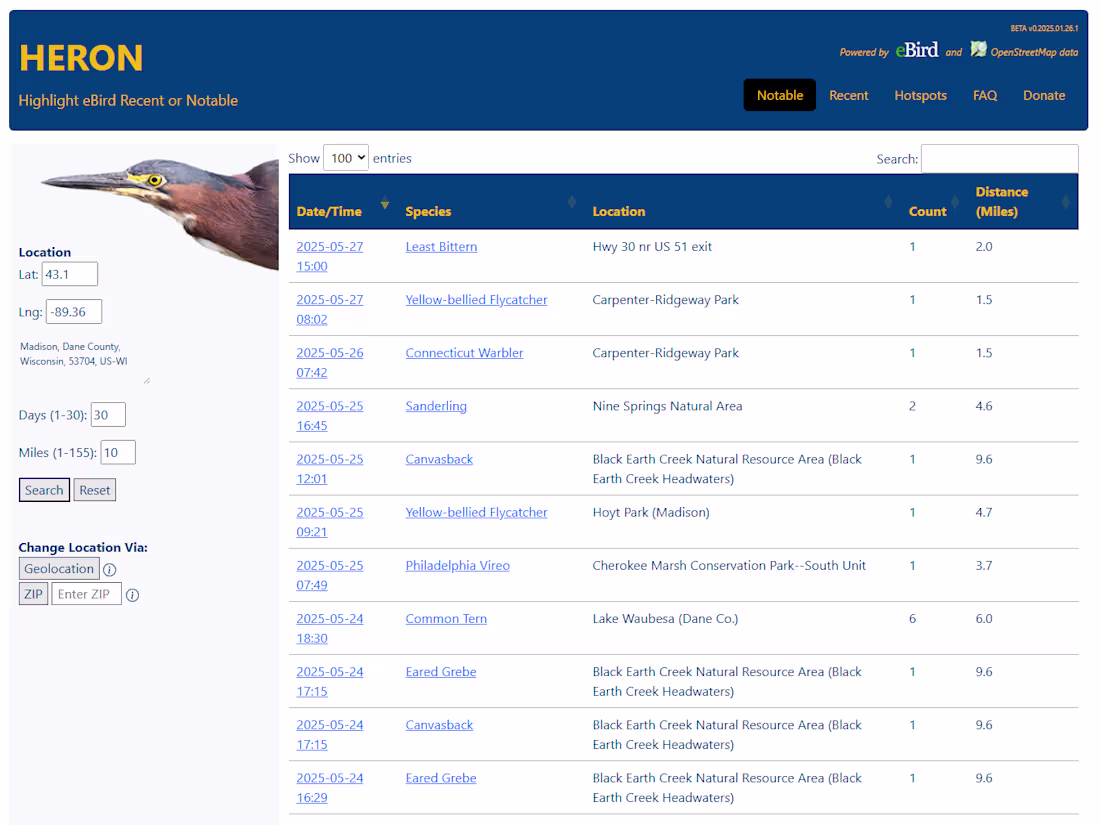Sort table by Distance (Miles) column
This screenshot has height=825, width=1100.
coord(1023,202)
